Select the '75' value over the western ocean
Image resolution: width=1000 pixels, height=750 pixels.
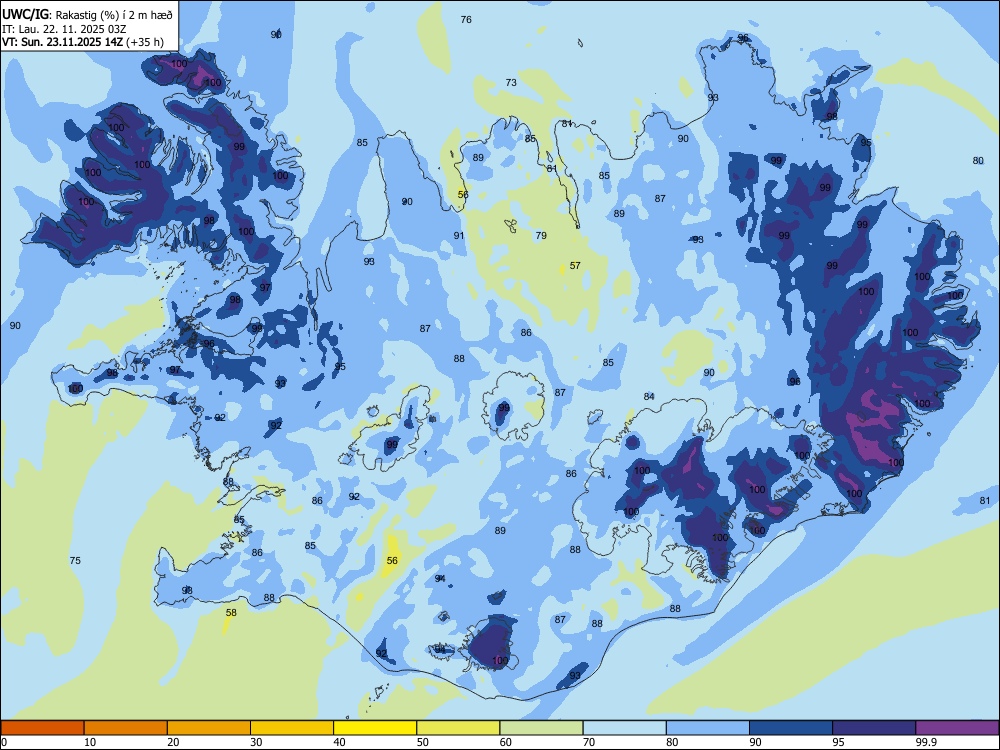75,561
